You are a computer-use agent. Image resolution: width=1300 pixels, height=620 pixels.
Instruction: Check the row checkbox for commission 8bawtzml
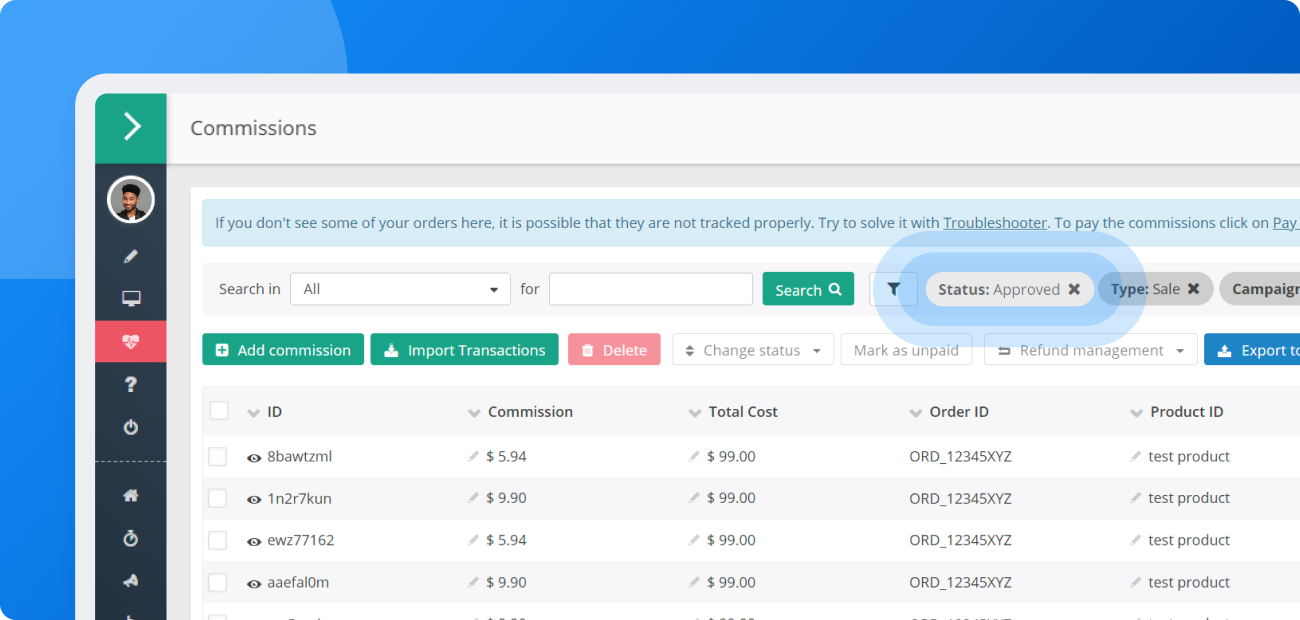[217, 456]
